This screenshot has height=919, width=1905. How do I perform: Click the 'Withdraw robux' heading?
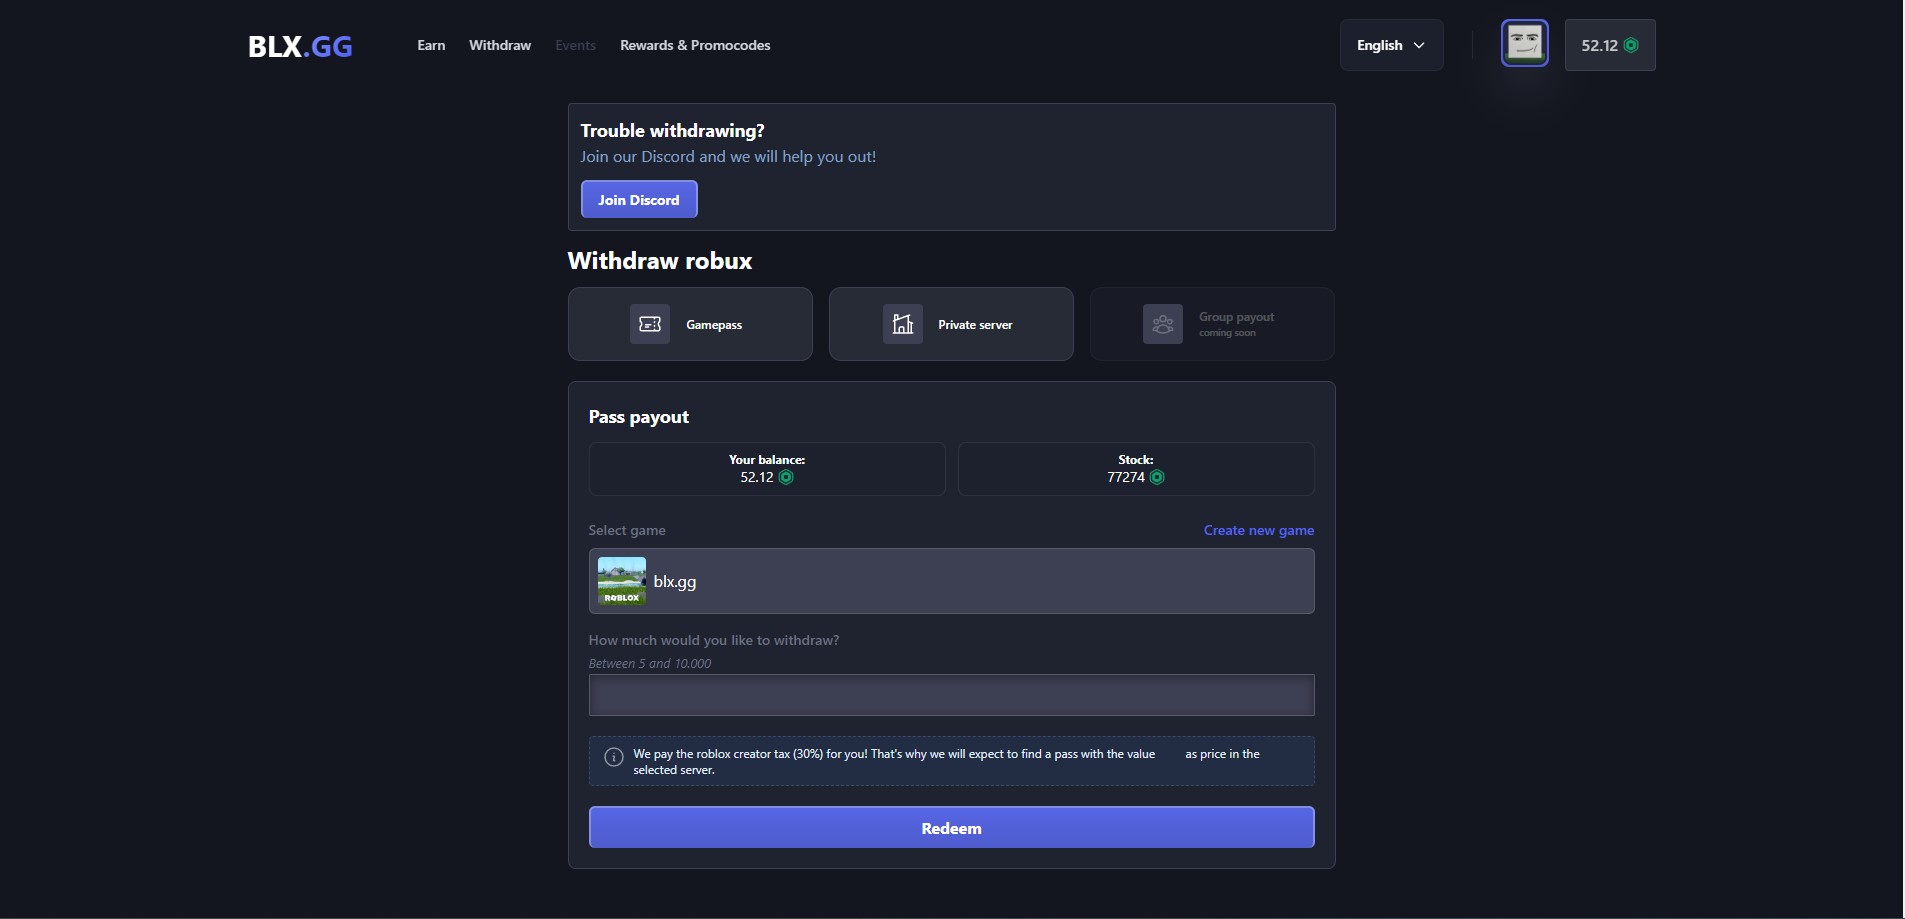coord(660,261)
